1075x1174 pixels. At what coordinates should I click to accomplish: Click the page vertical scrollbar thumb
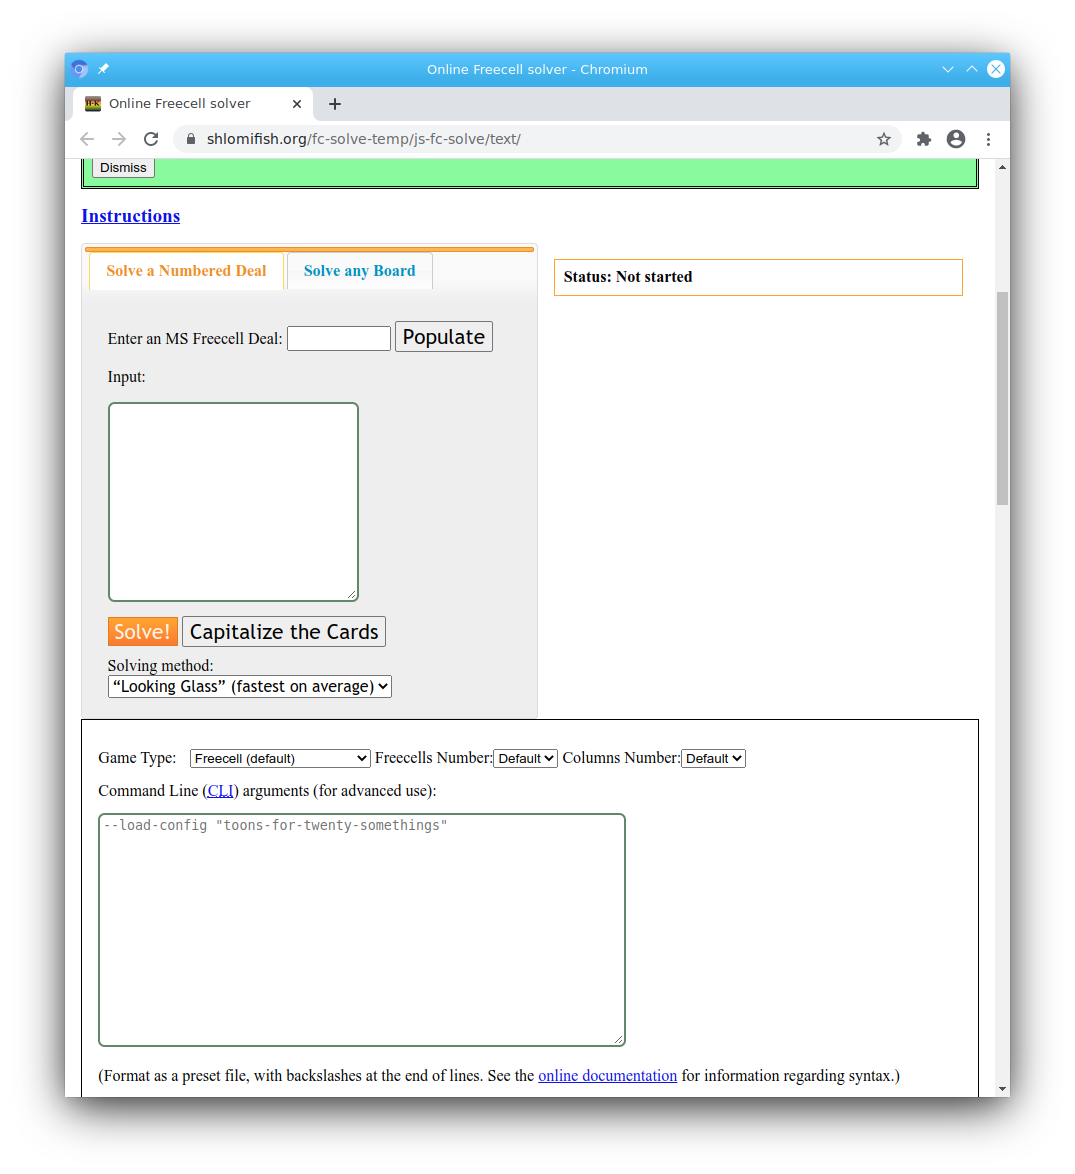[1002, 398]
